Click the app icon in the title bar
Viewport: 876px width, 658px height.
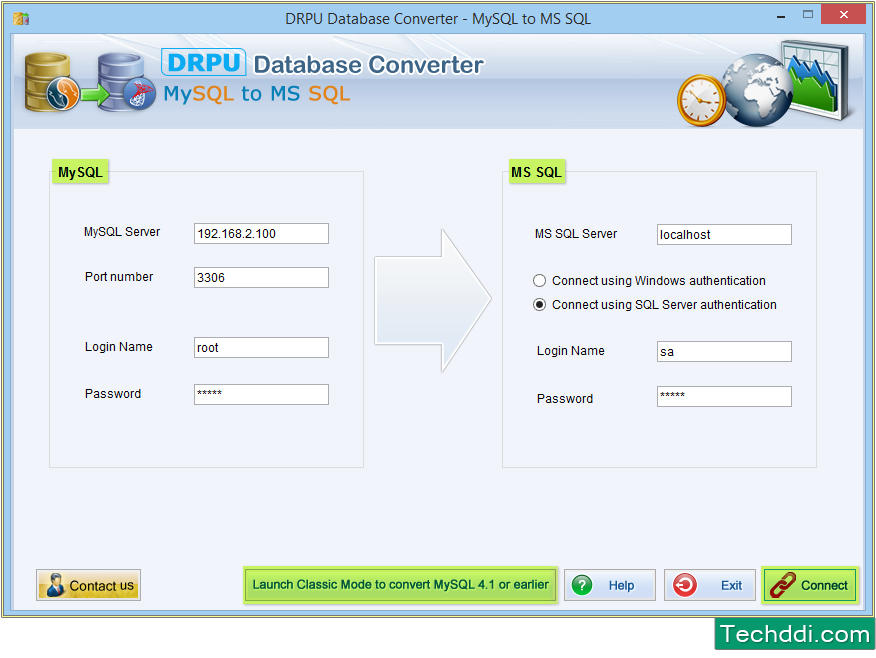(x=21, y=18)
